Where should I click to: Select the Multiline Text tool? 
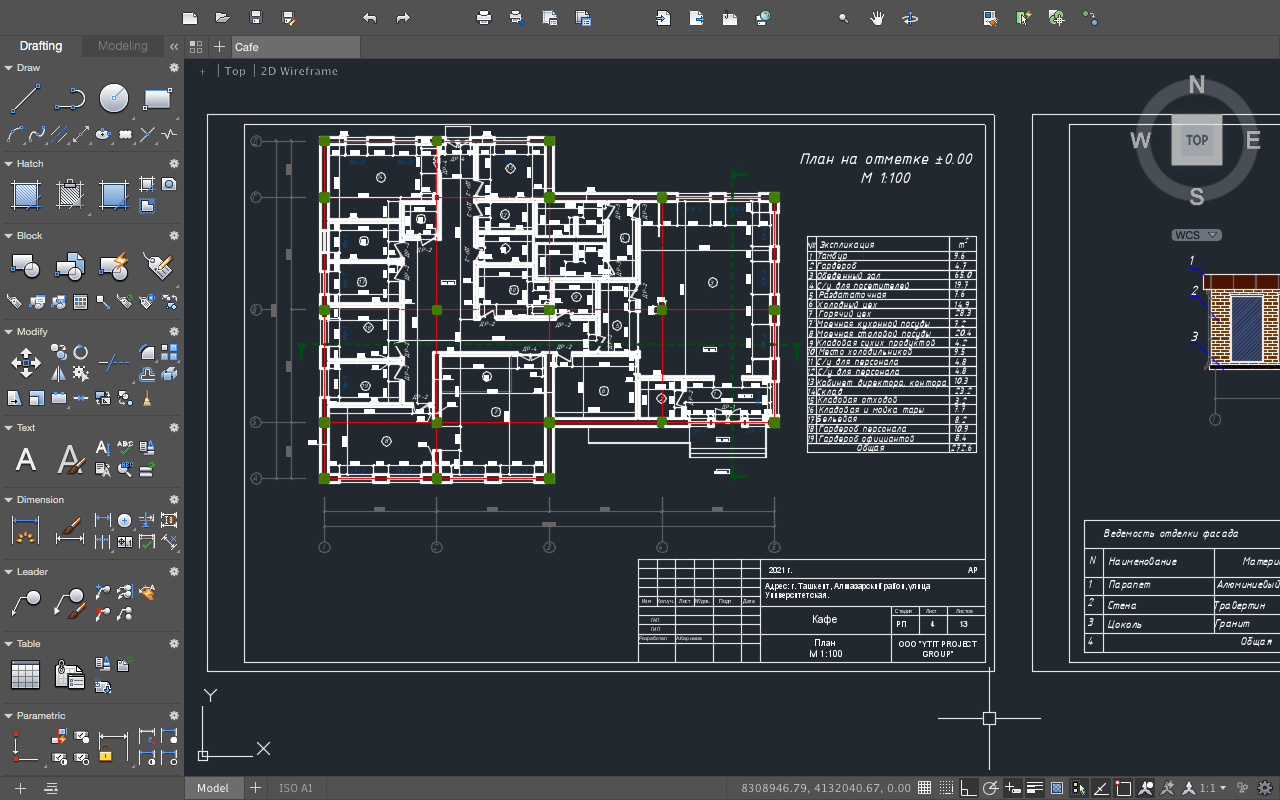(24, 458)
